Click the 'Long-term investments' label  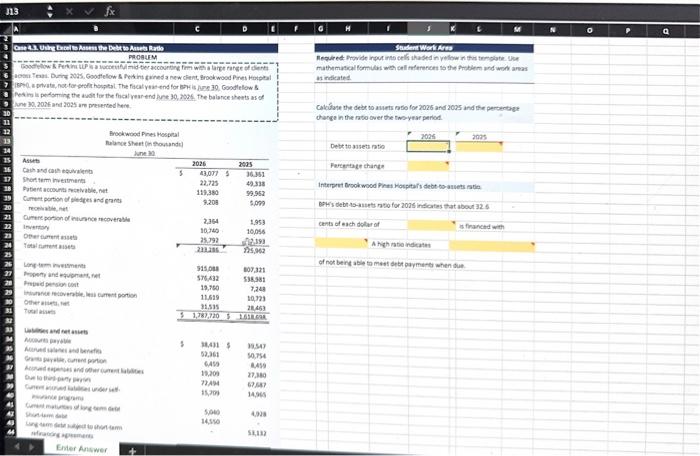[54, 265]
